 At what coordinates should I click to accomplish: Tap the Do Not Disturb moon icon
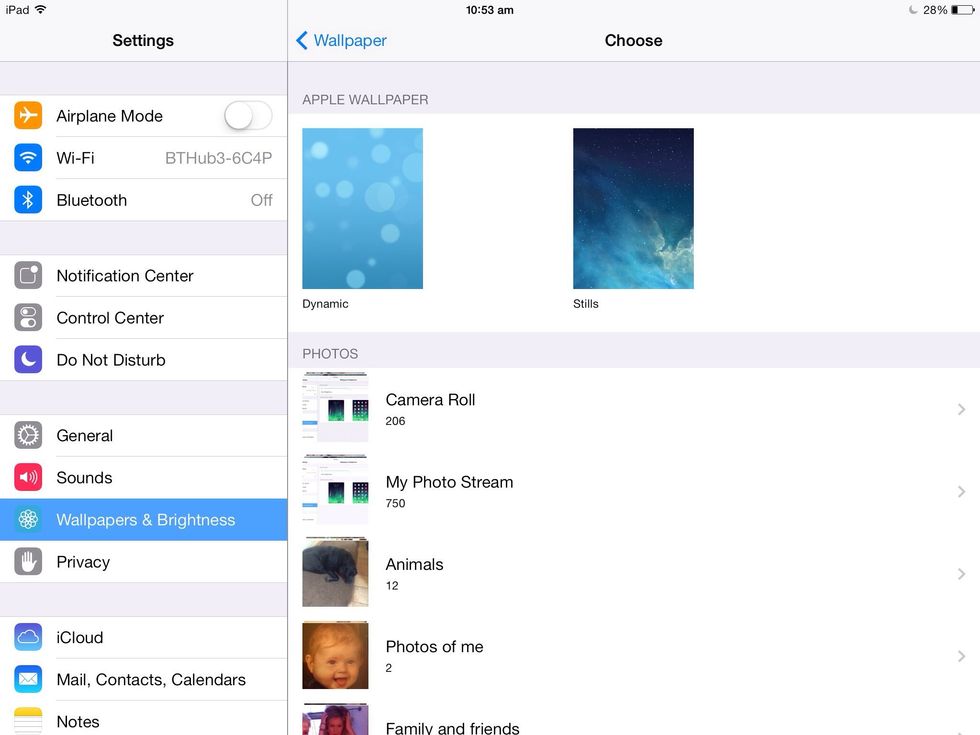[28, 360]
